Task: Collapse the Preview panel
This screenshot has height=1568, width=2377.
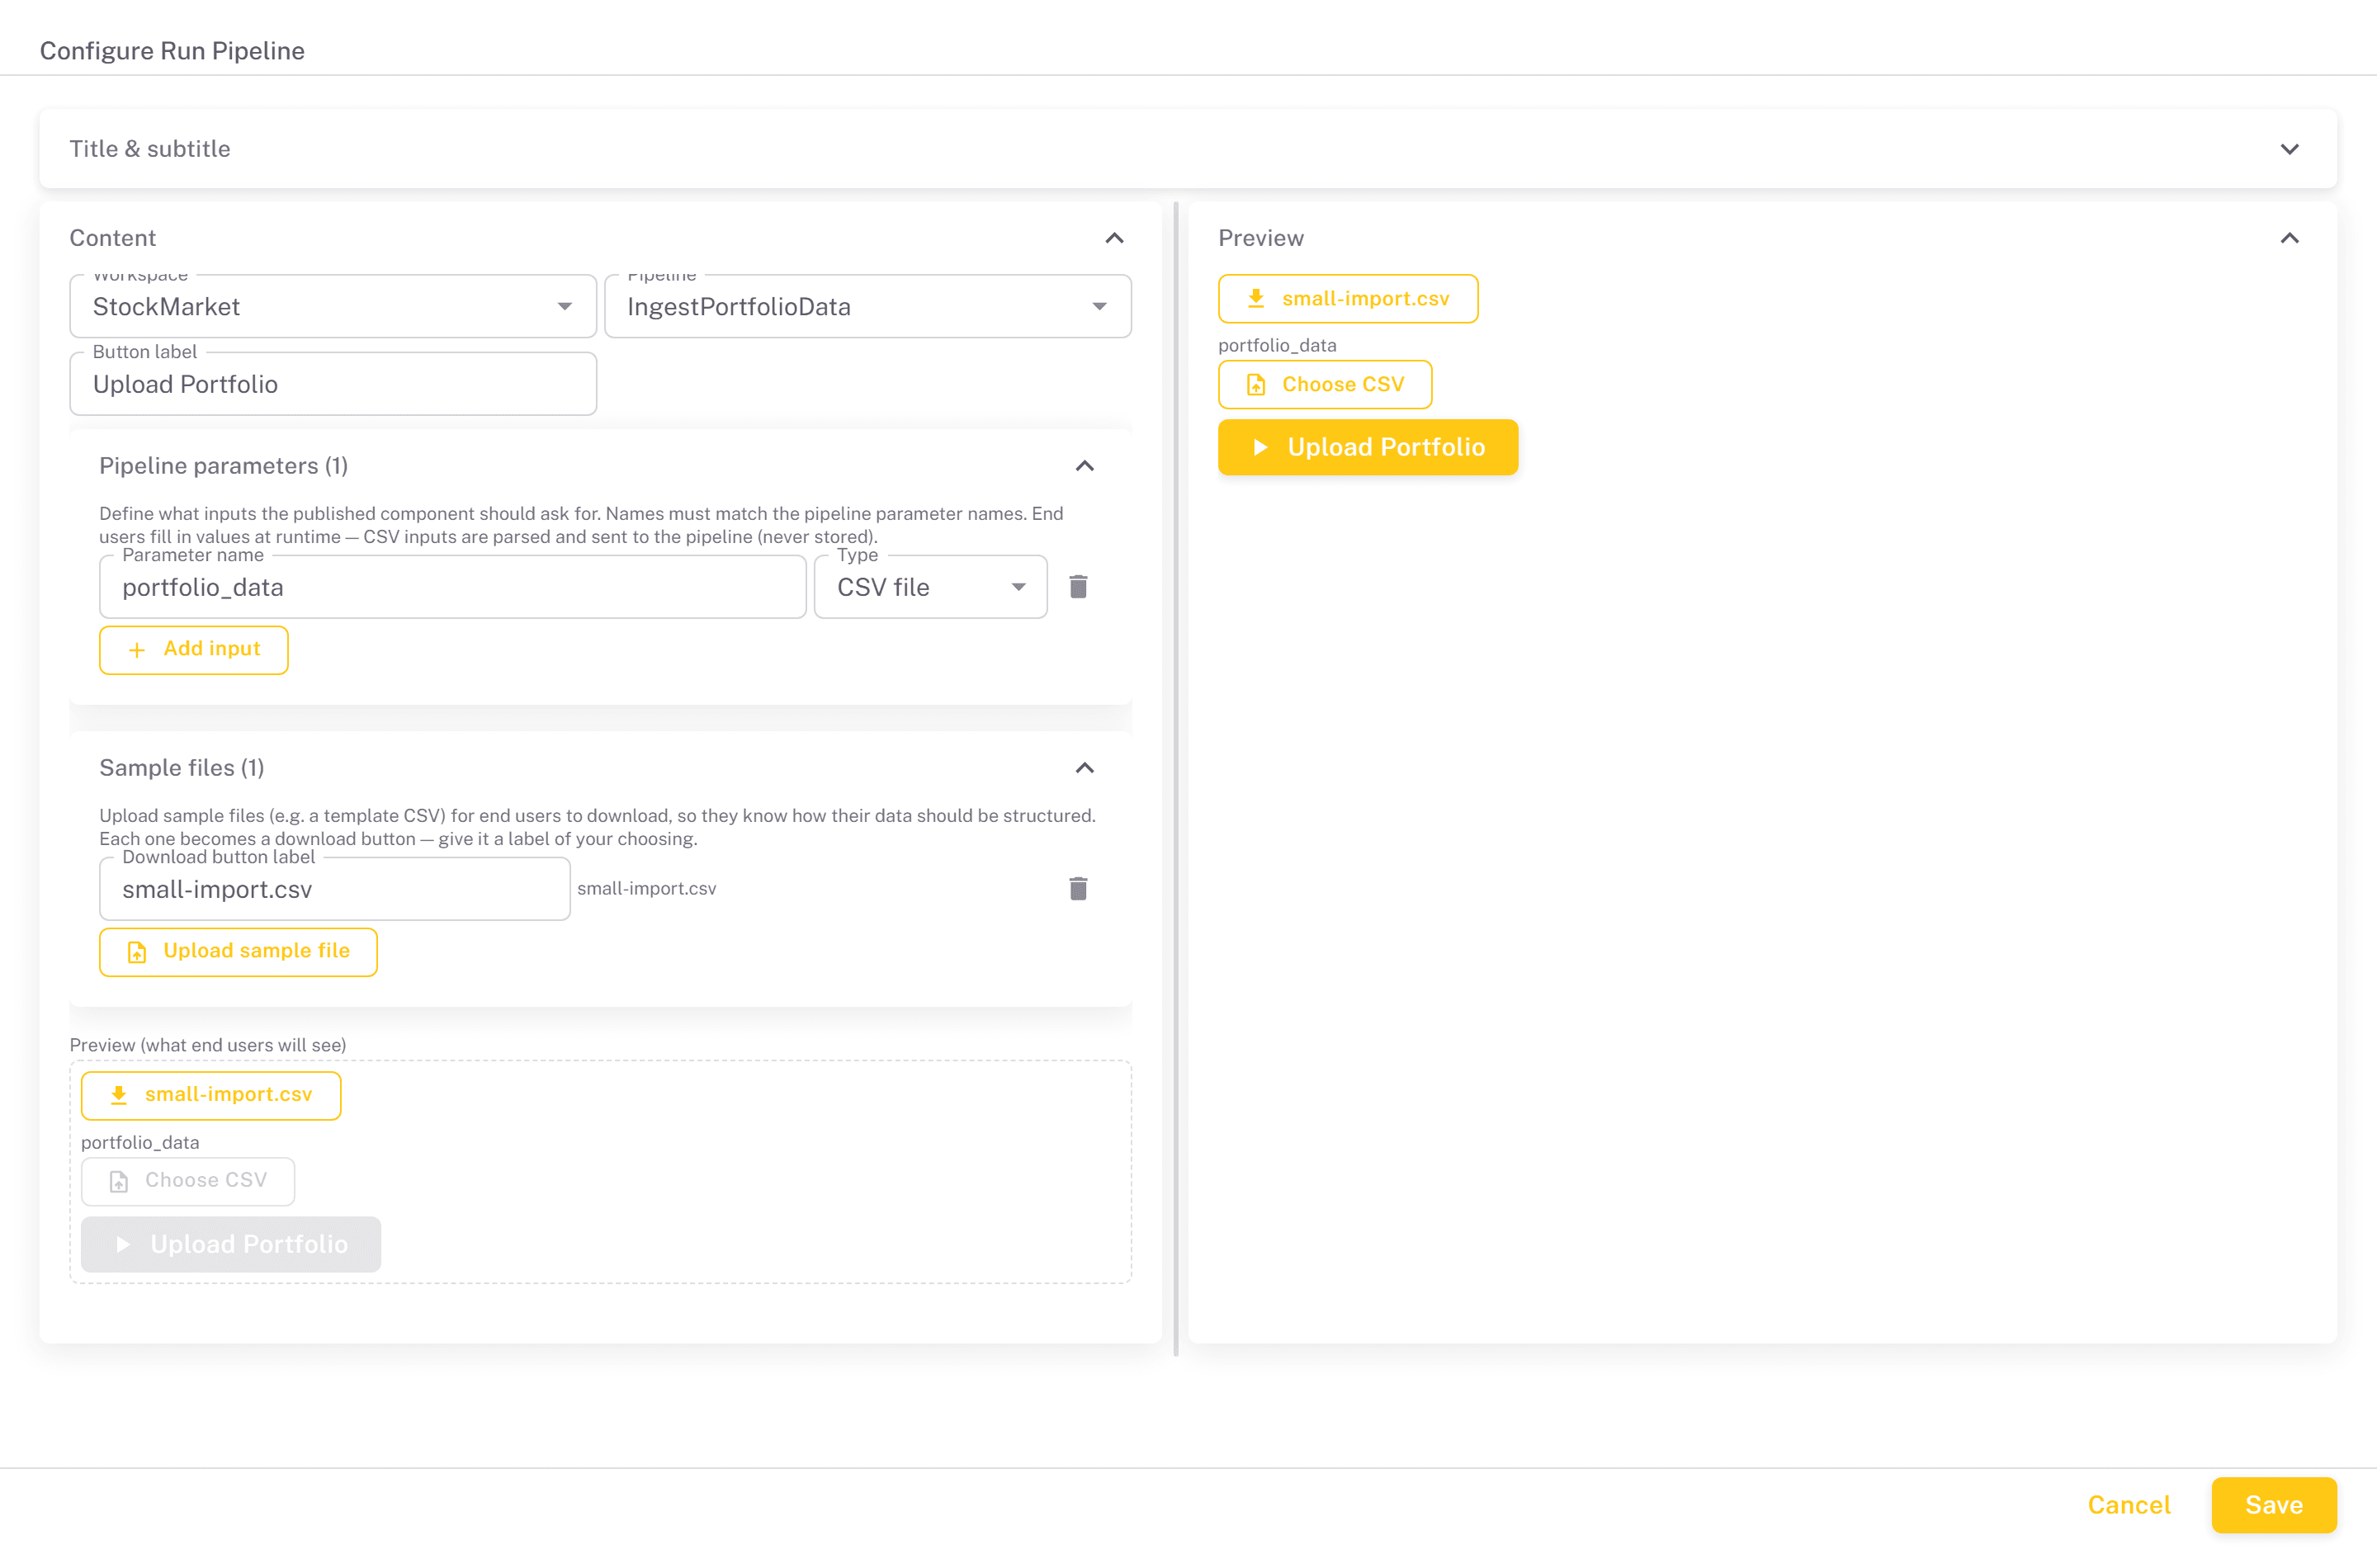Action: (2289, 238)
